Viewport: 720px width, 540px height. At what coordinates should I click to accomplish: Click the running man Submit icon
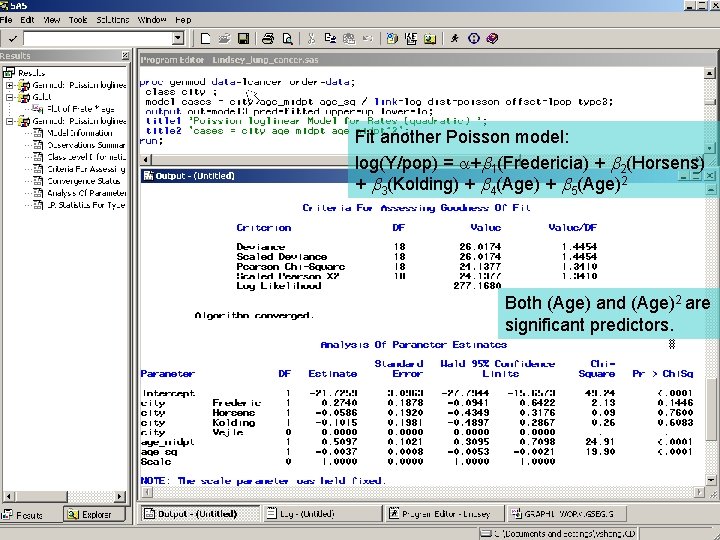point(455,39)
